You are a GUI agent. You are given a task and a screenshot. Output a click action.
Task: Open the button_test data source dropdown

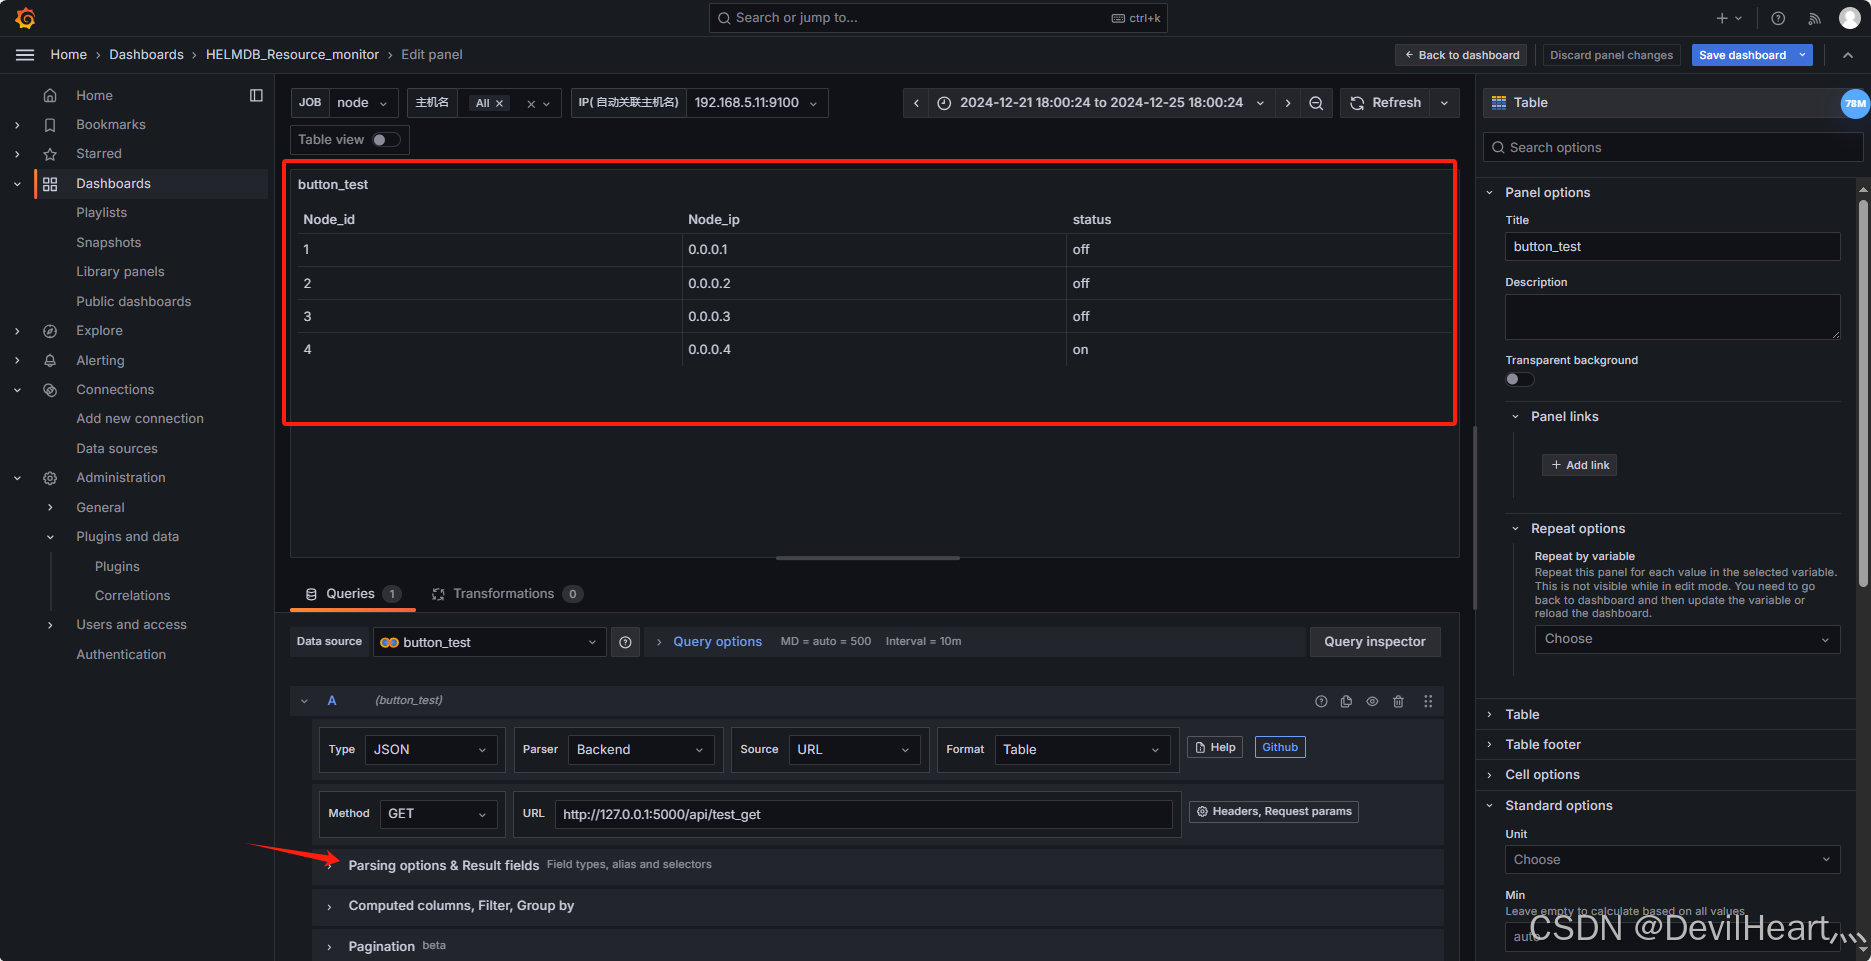click(490, 642)
